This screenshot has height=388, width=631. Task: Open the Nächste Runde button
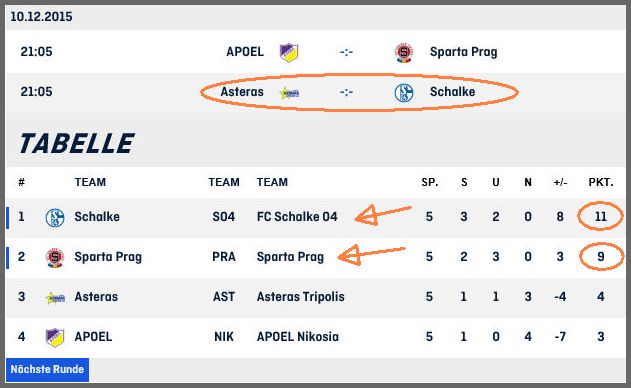click(47, 369)
